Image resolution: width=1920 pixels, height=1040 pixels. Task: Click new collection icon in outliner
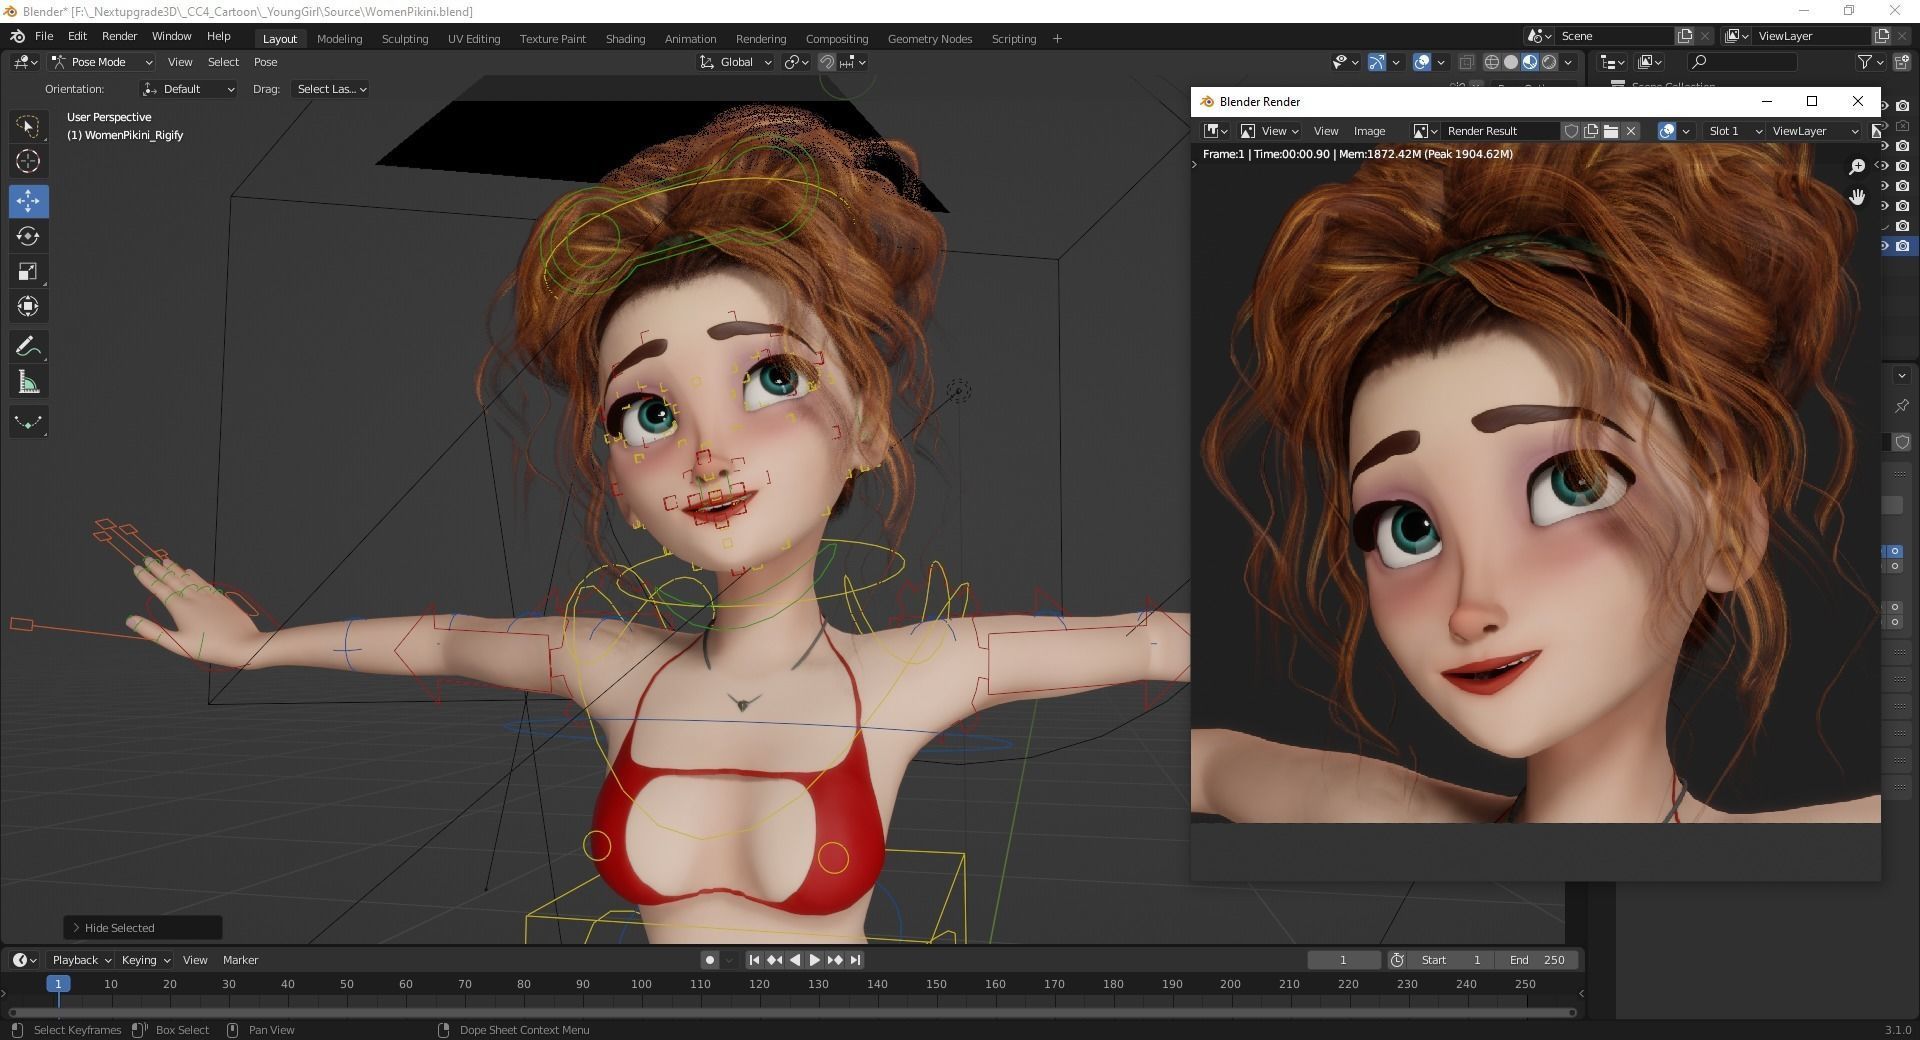point(1903,62)
